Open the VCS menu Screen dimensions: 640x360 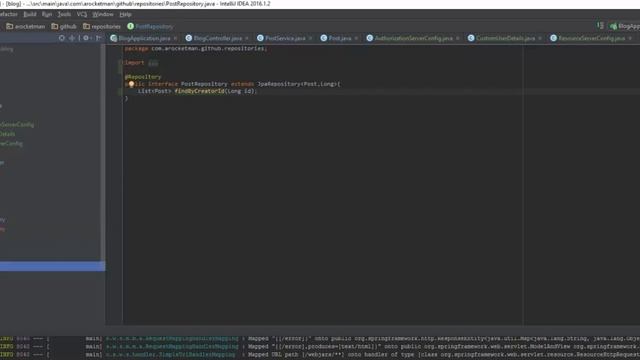[82, 14]
